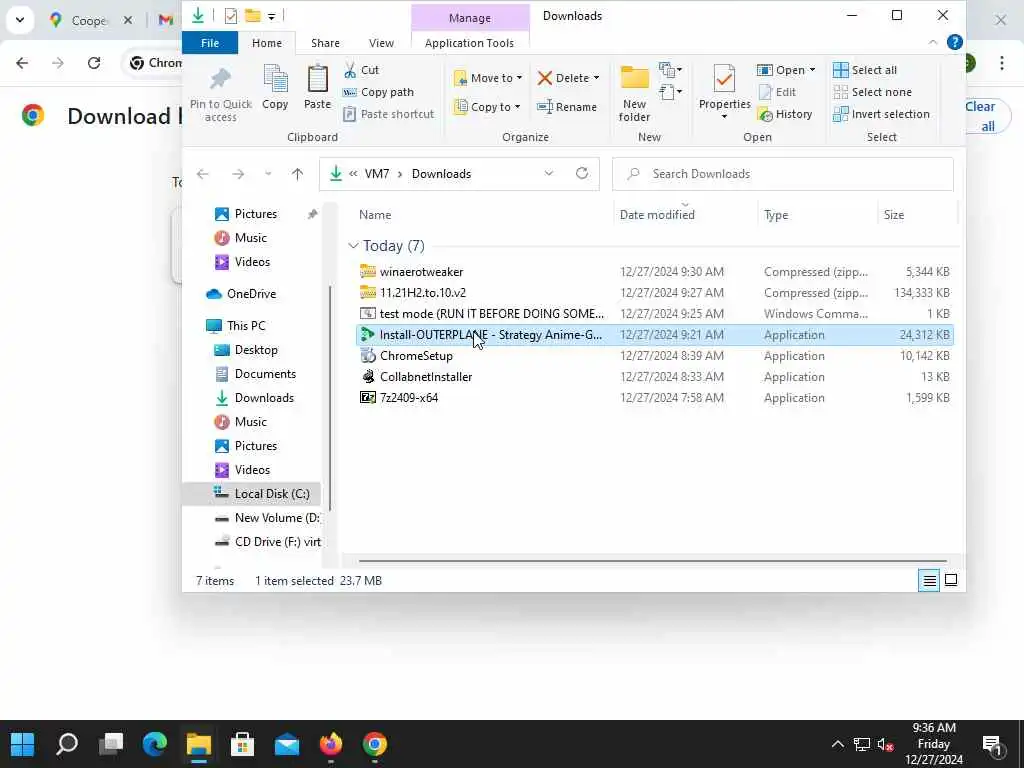The width and height of the screenshot is (1024, 768).
Task: Click quick access New folder icon in title bar
Action: (x=253, y=16)
